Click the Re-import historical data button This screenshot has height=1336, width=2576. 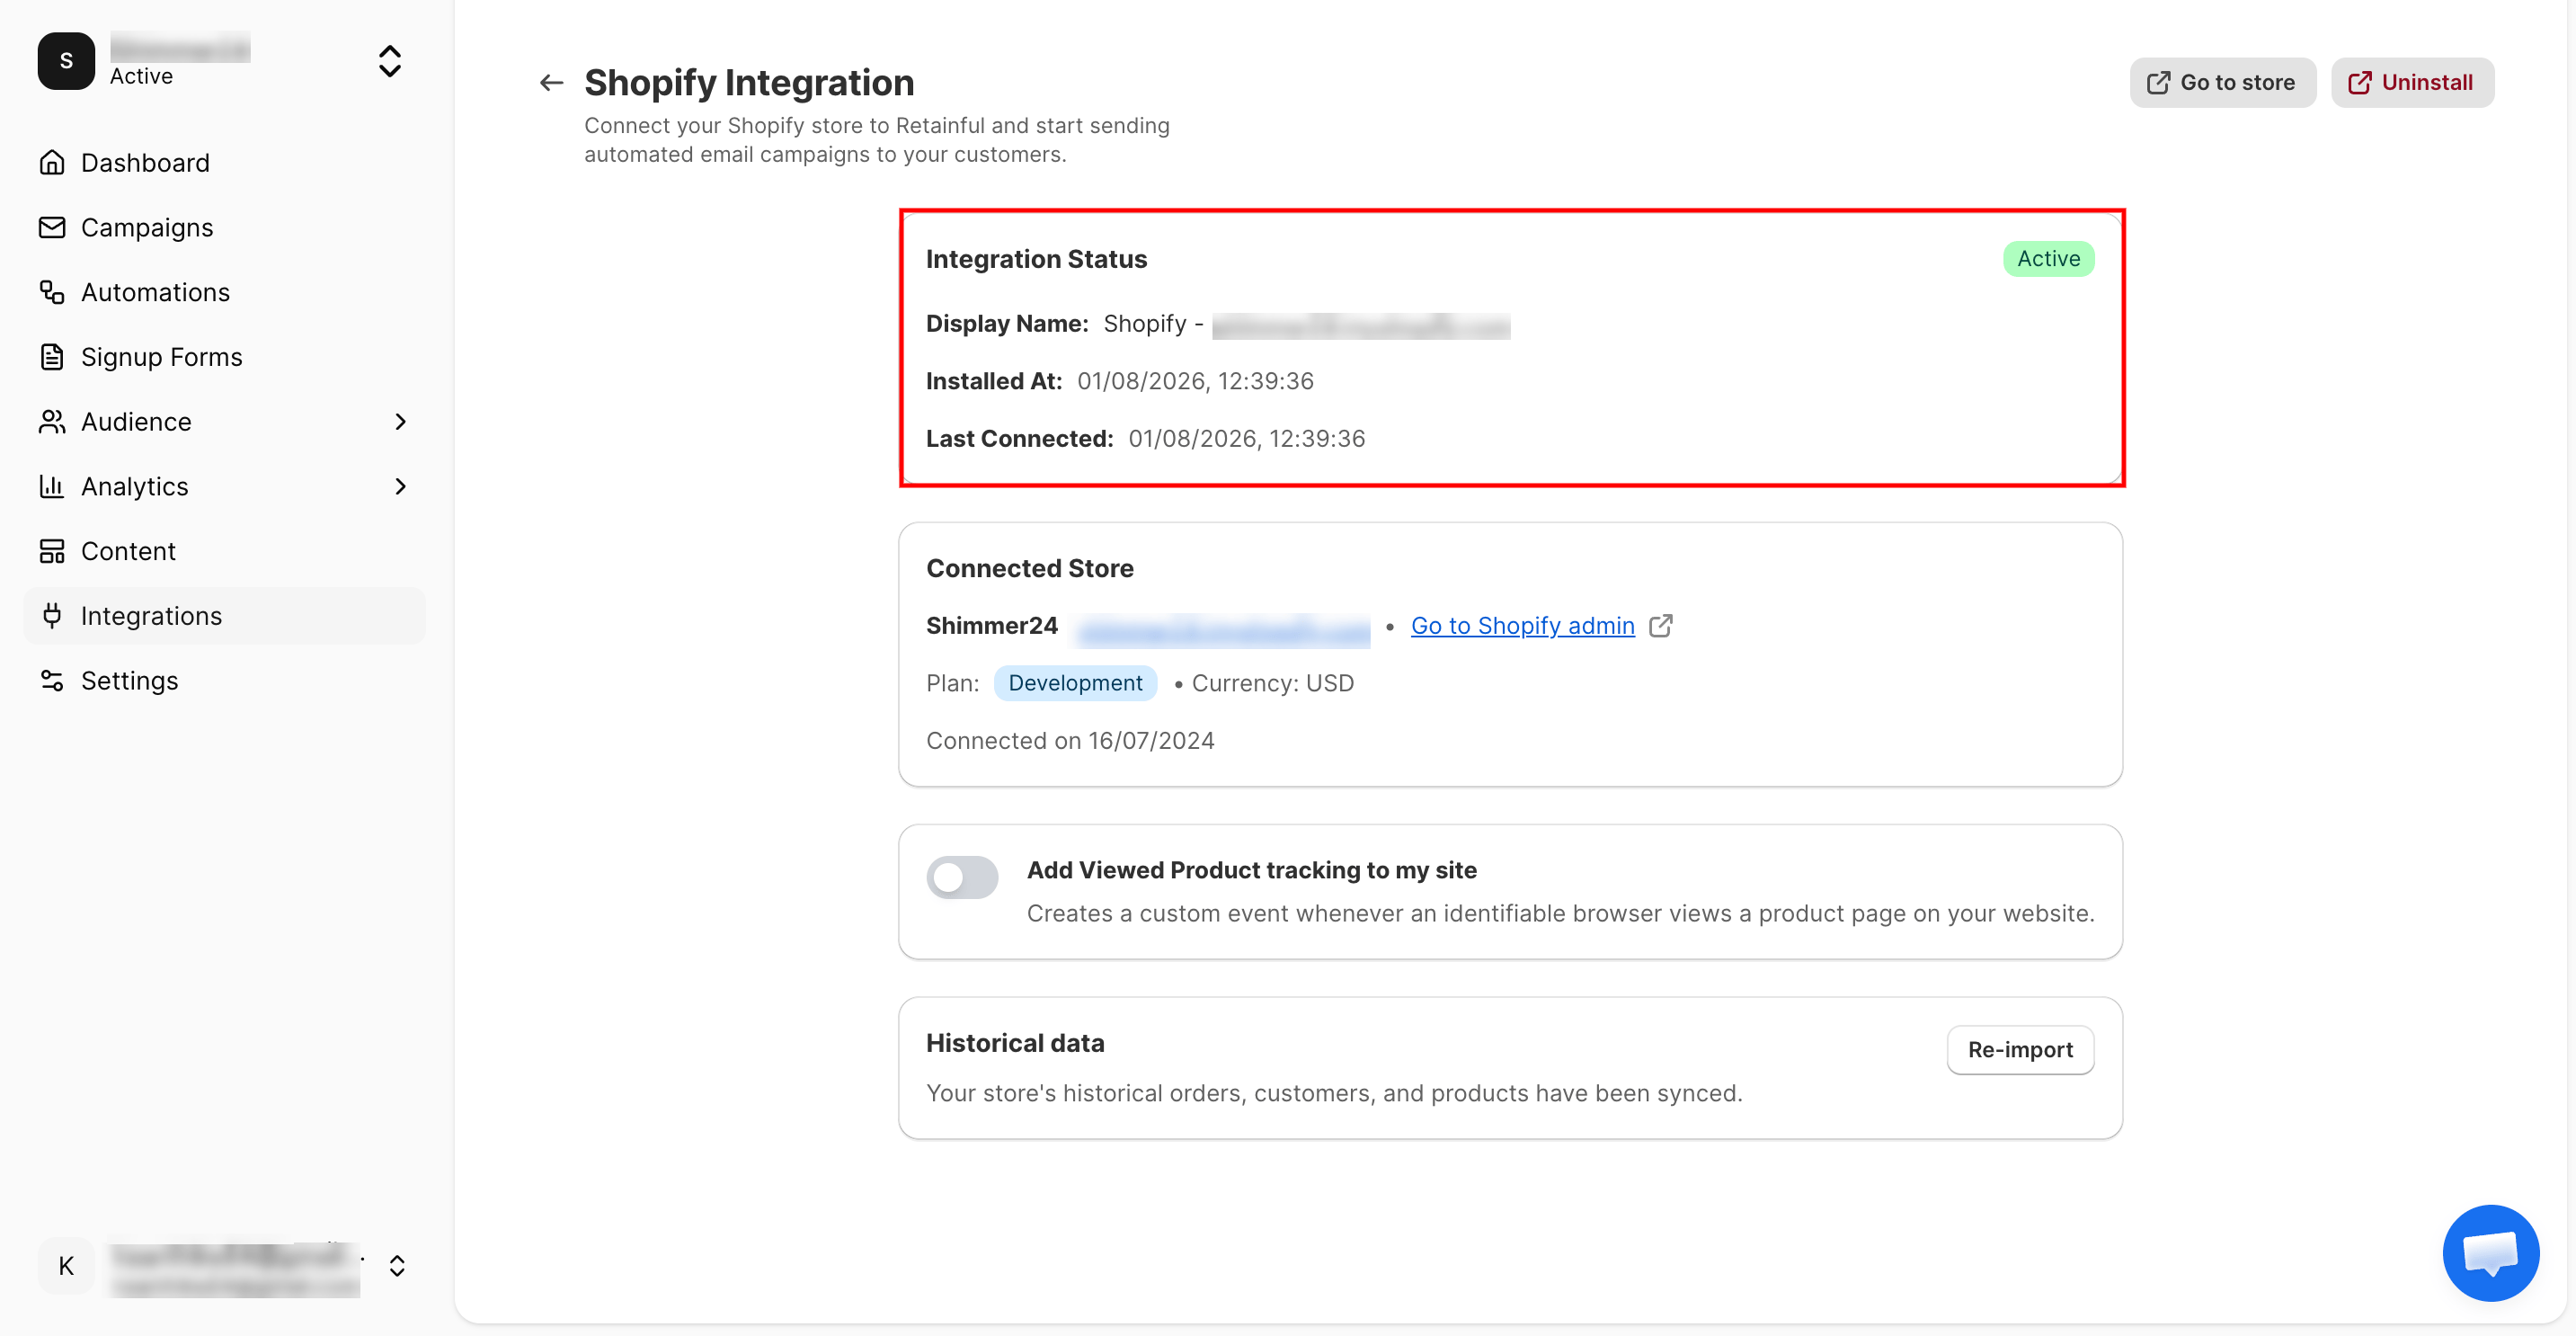pyautogui.click(x=2020, y=1050)
